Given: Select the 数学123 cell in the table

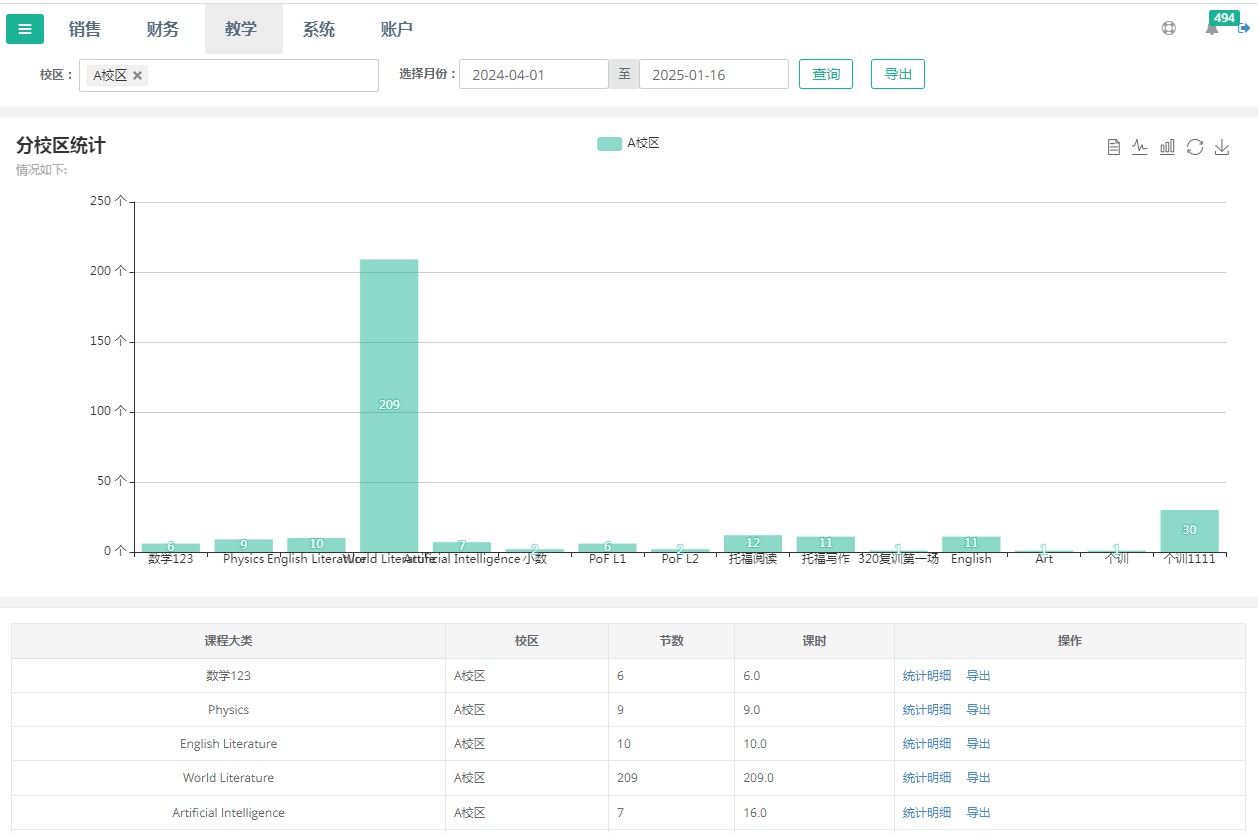Looking at the screenshot, I should coord(228,676).
